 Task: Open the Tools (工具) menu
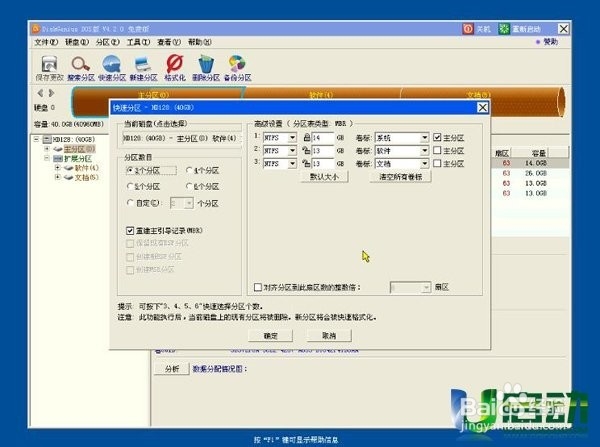139,42
